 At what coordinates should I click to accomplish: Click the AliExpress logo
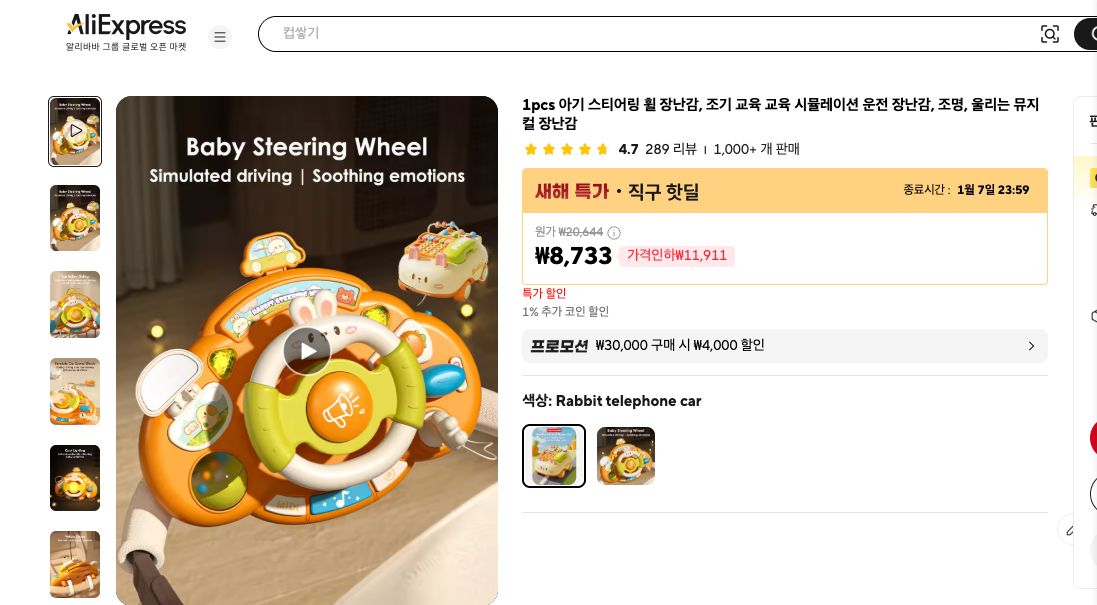click(126, 26)
